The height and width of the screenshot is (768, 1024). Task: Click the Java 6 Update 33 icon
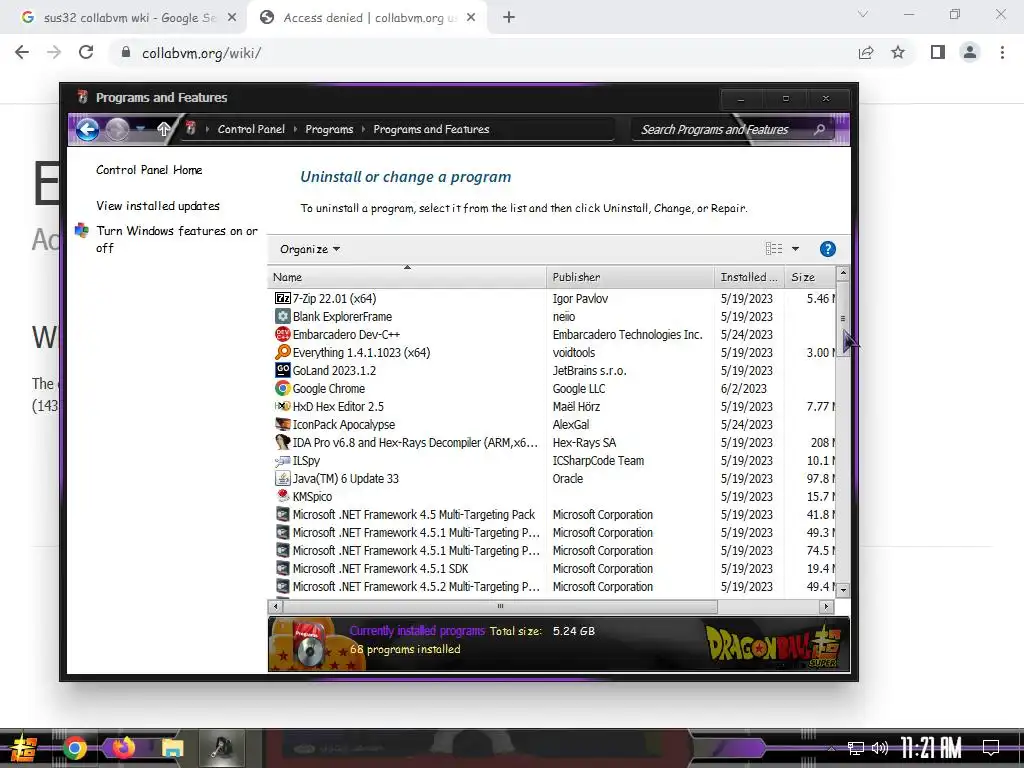282,479
